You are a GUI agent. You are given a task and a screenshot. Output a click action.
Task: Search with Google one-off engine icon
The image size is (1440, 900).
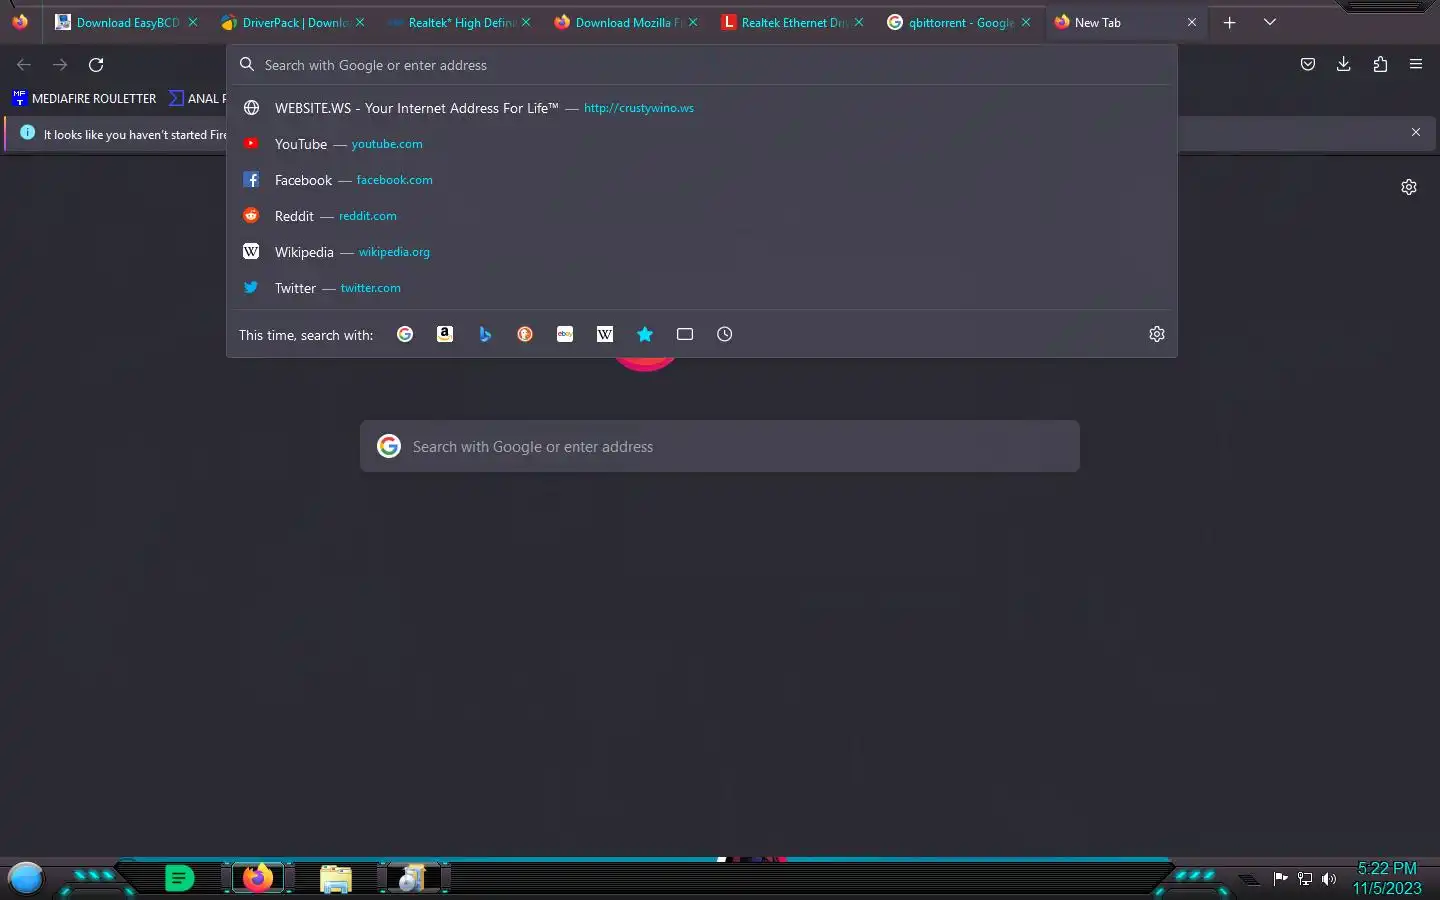(405, 334)
